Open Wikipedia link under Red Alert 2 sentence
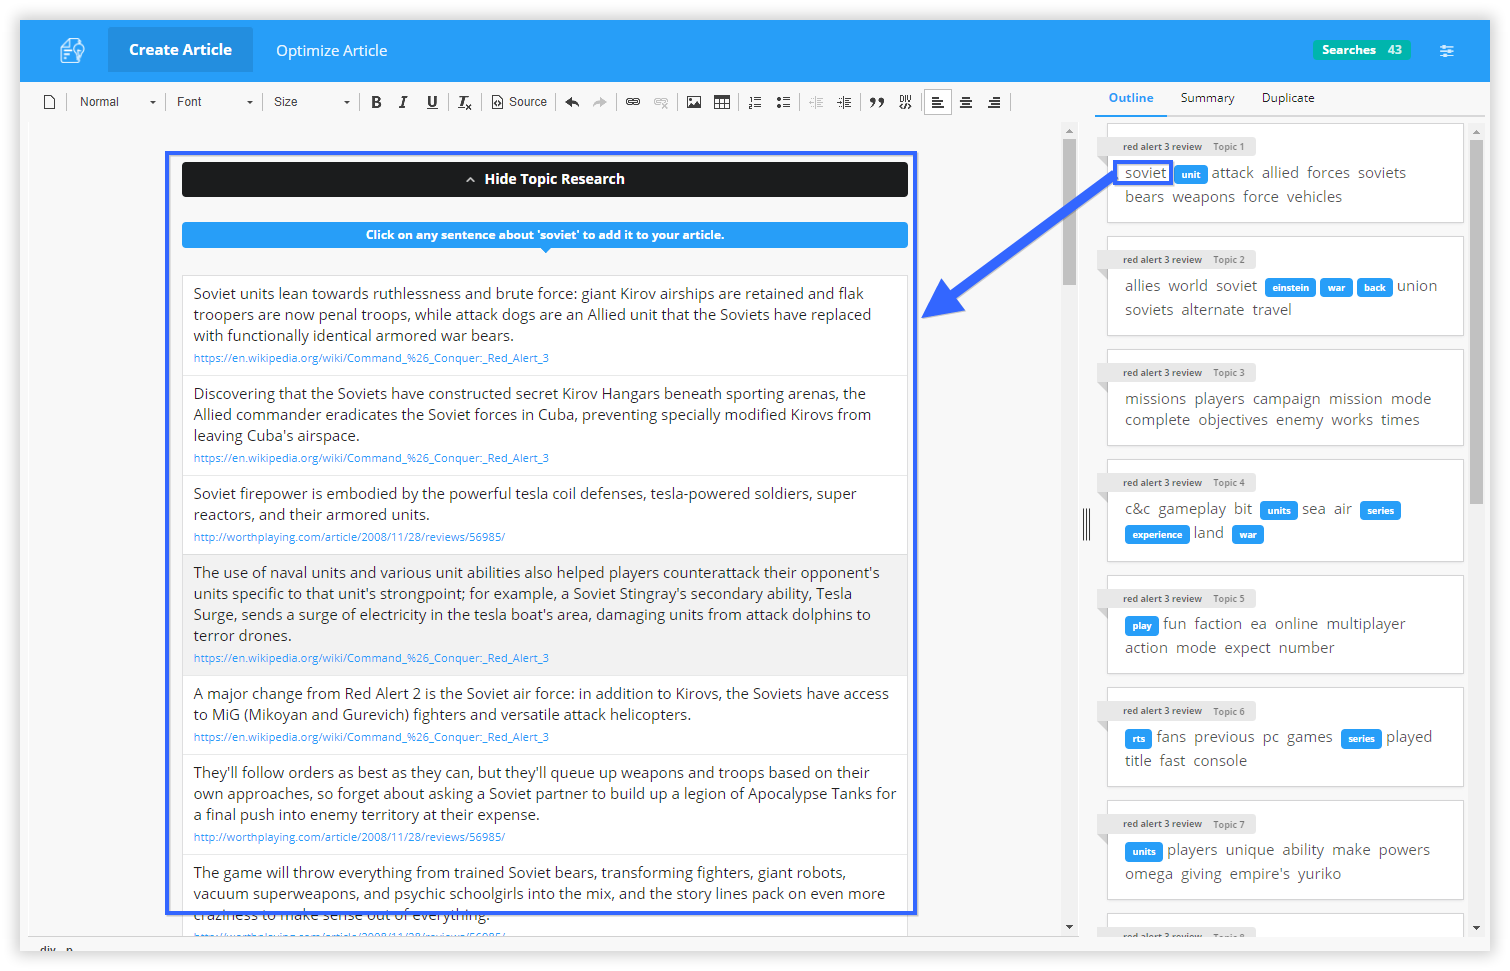 (371, 737)
